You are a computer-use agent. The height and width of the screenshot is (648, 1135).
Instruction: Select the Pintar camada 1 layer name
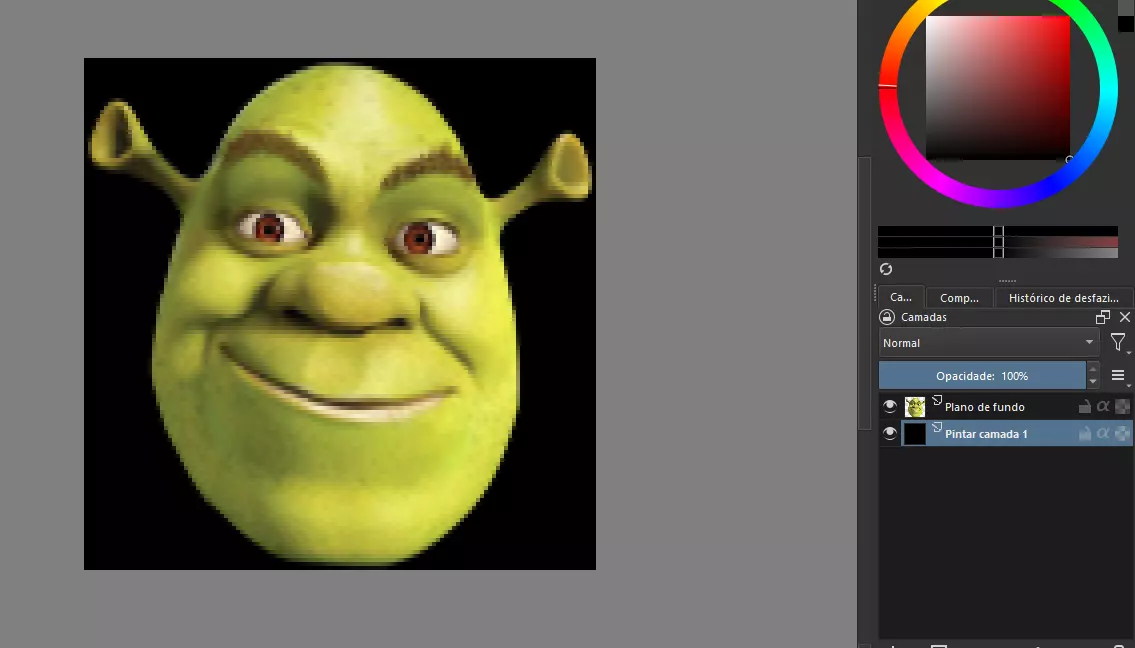click(x=986, y=434)
